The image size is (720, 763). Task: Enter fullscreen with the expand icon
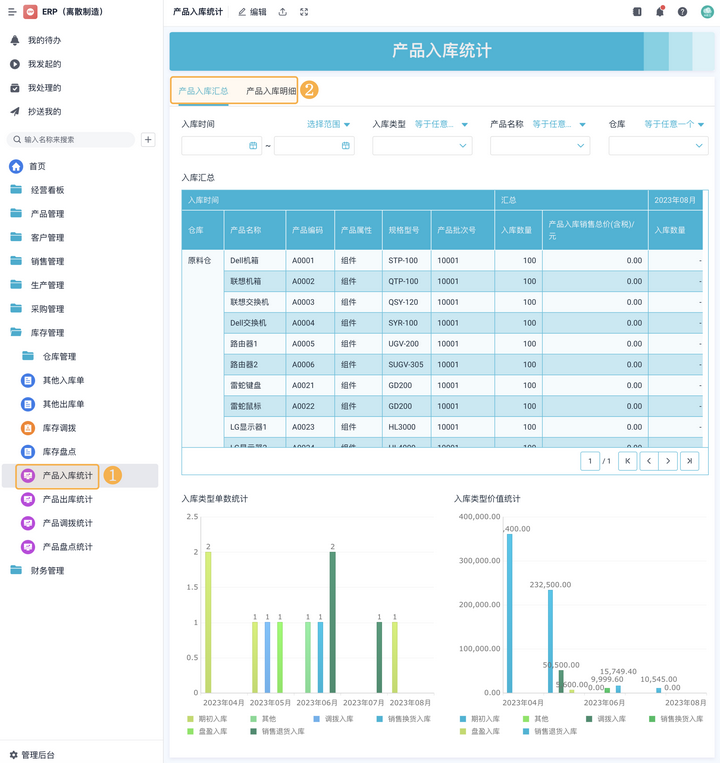pos(304,12)
